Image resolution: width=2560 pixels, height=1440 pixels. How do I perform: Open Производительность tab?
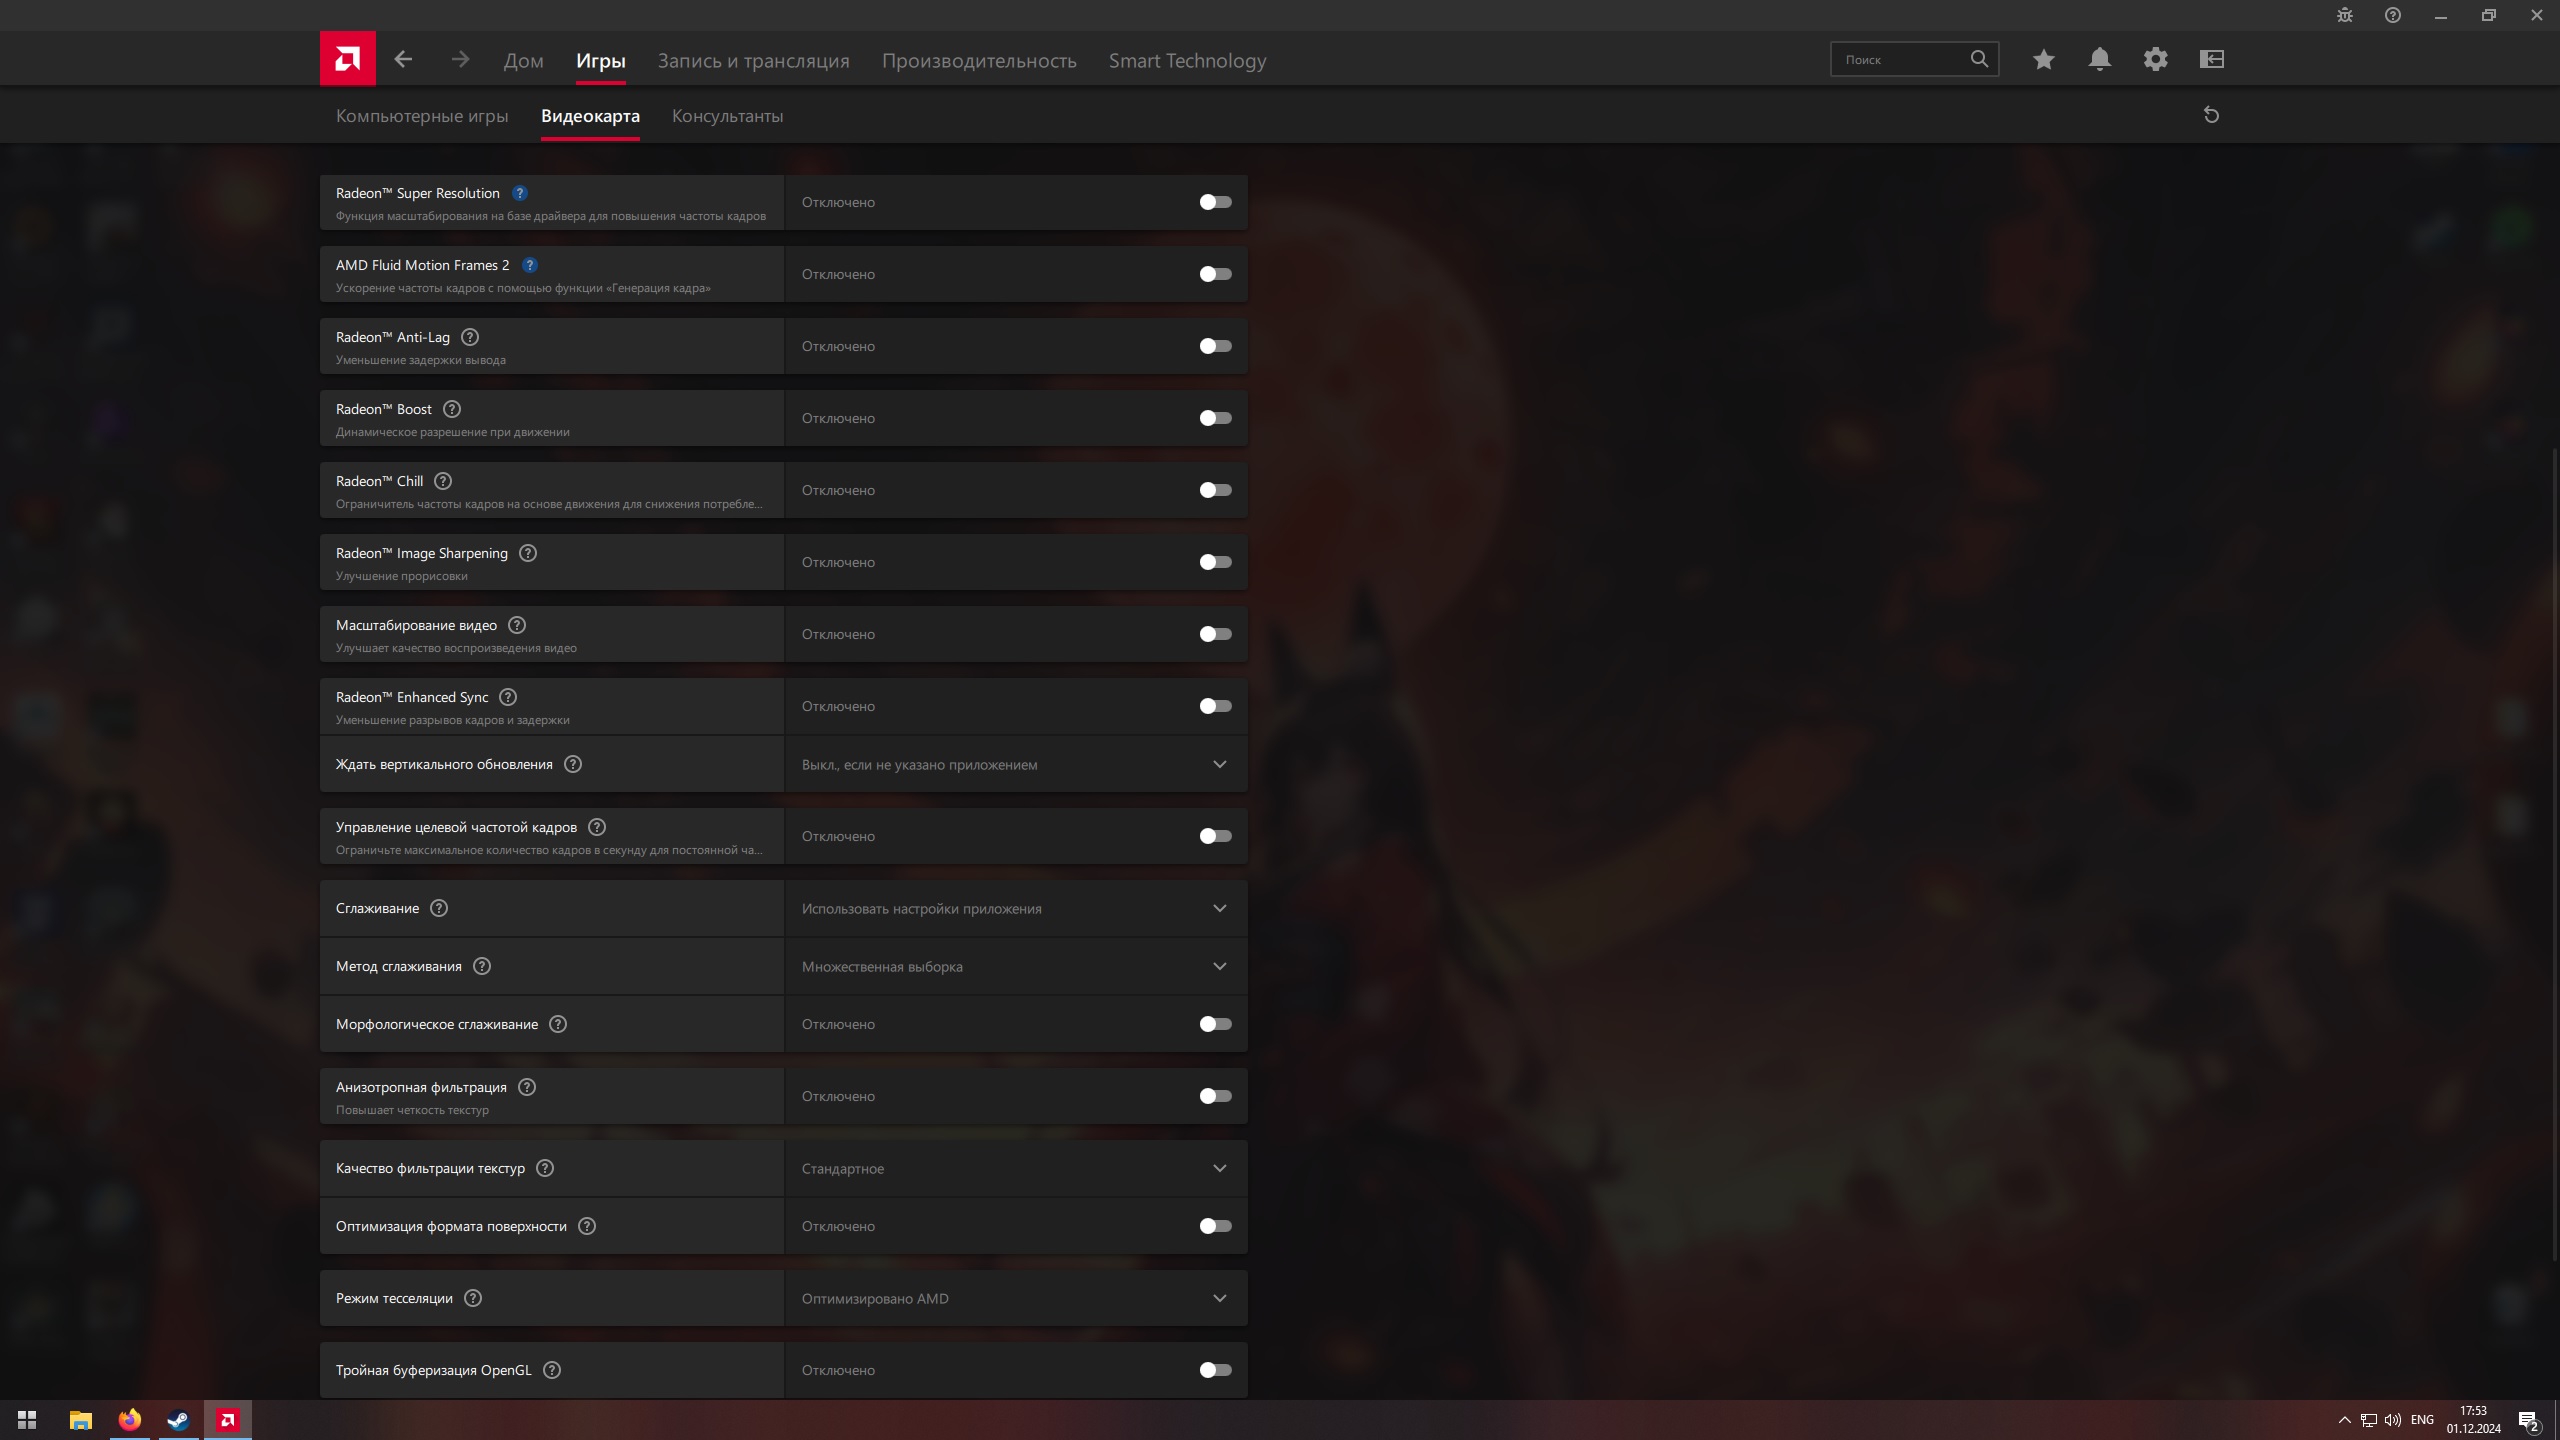(979, 61)
